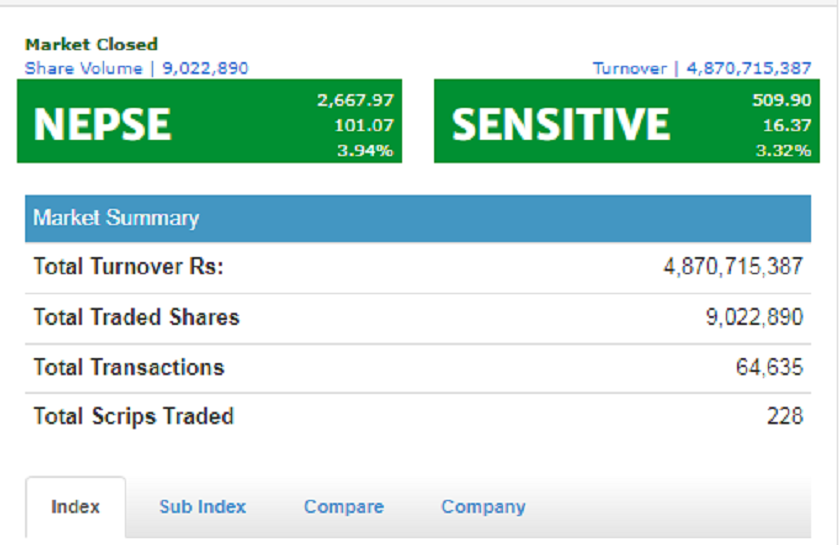Screen dimensions: 840x545
Task: Click the Total Traded Shares row label
Action: tap(136, 318)
